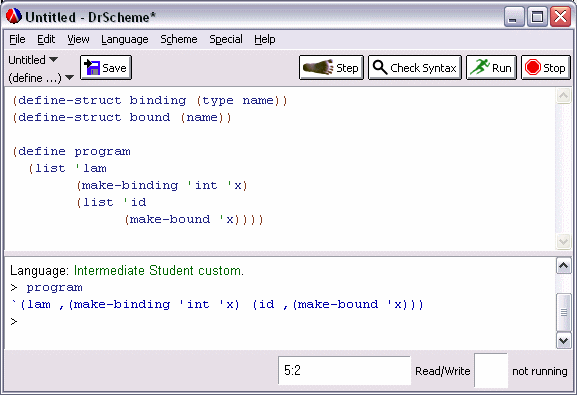Open the Language menu
The width and height of the screenshot is (577, 395).
125,39
